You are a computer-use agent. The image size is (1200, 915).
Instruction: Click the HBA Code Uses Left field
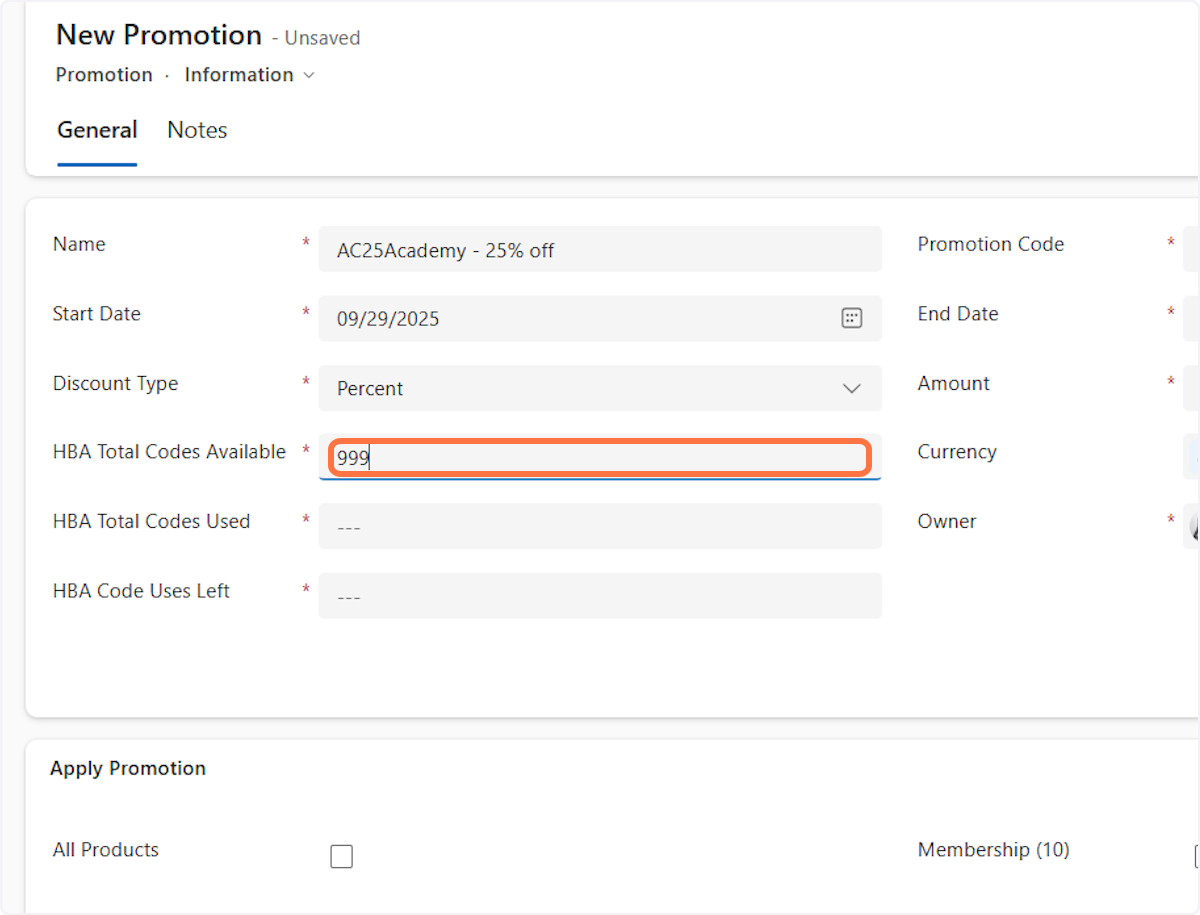(x=600, y=596)
